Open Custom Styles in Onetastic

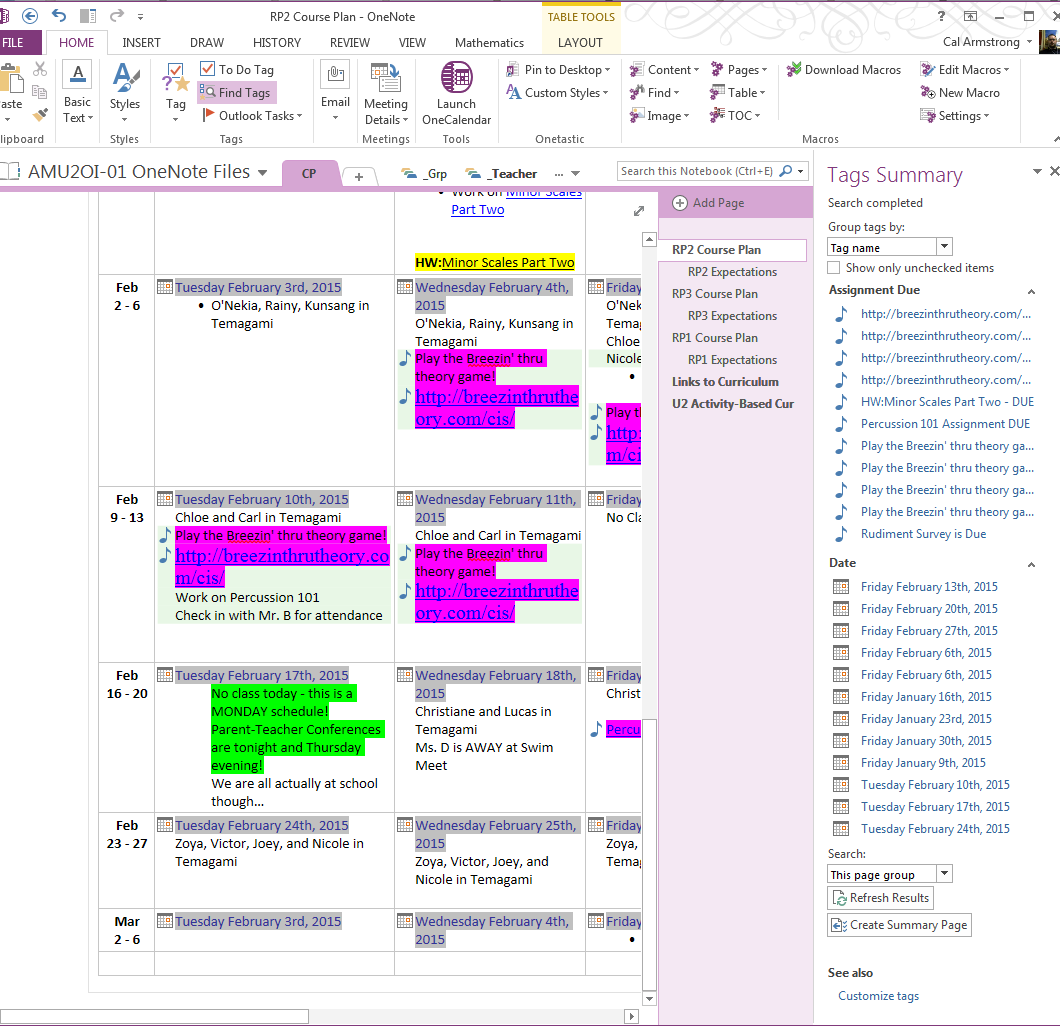click(x=558, y=93)
